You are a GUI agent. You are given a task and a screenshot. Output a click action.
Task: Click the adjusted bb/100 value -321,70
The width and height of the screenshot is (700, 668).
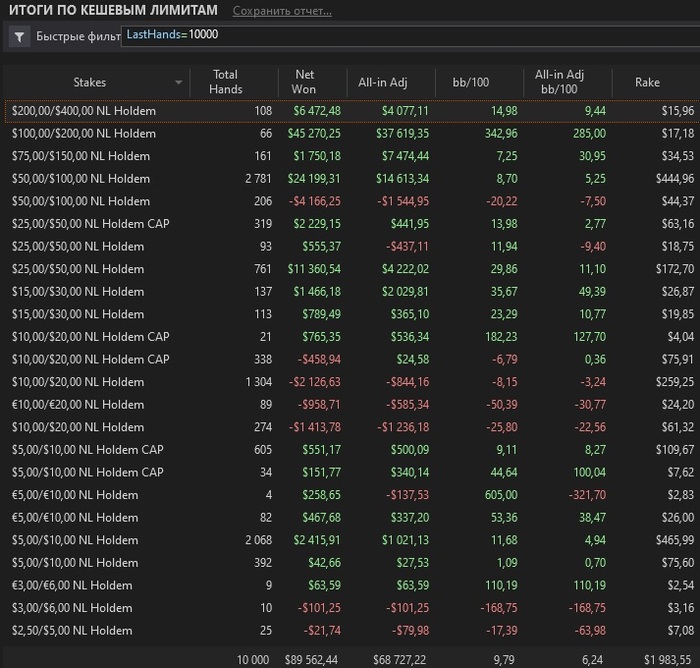[588, 495]
